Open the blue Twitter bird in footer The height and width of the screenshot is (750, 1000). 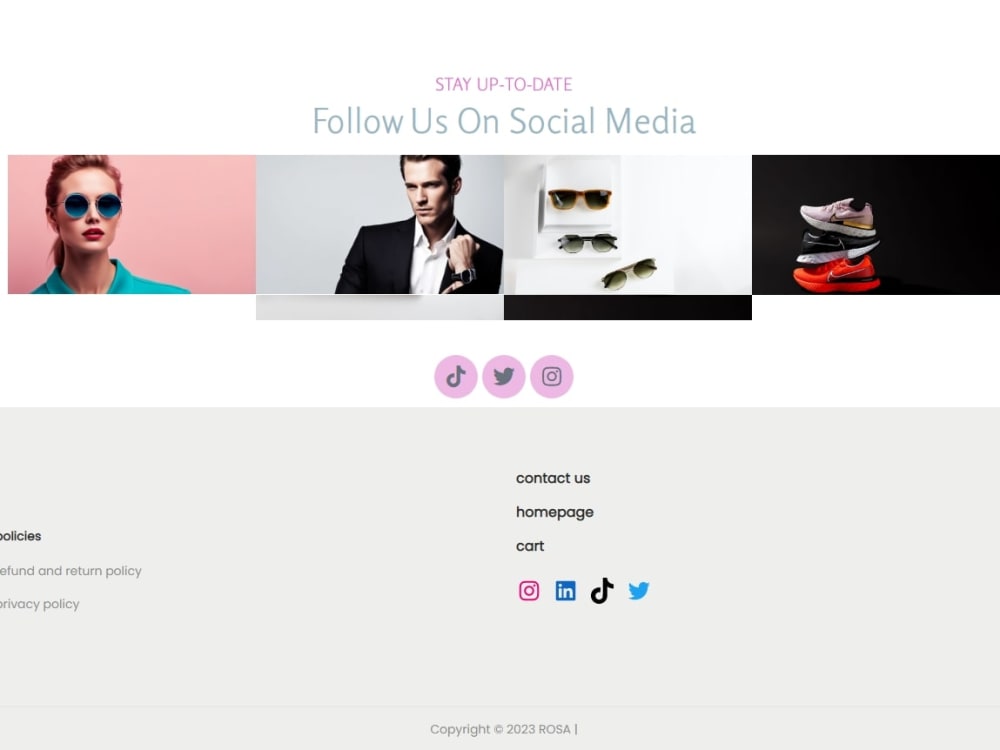point(638,591)
